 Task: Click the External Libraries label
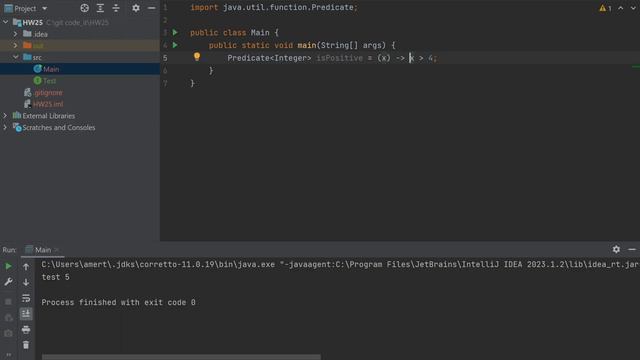(49, 116)
